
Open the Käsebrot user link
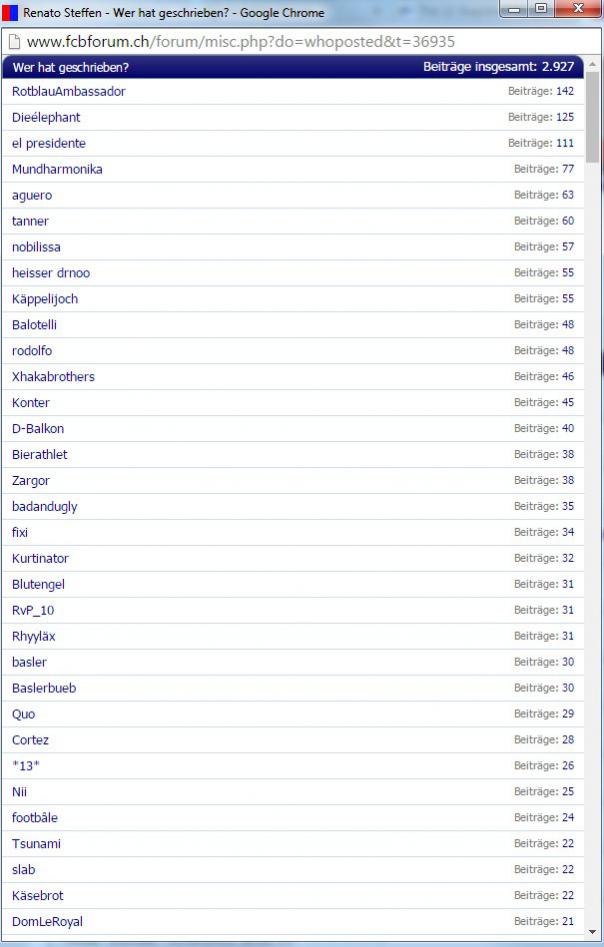[37, 896]
